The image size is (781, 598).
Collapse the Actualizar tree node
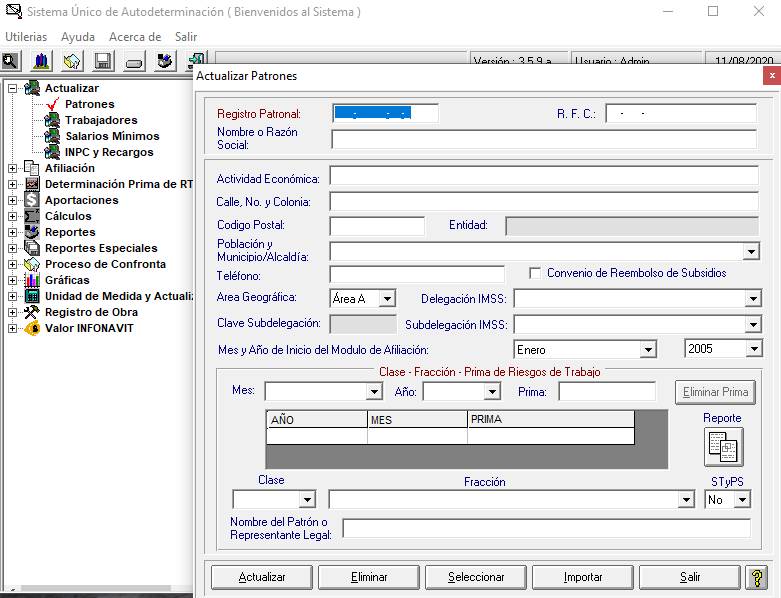tap(13, 88)
